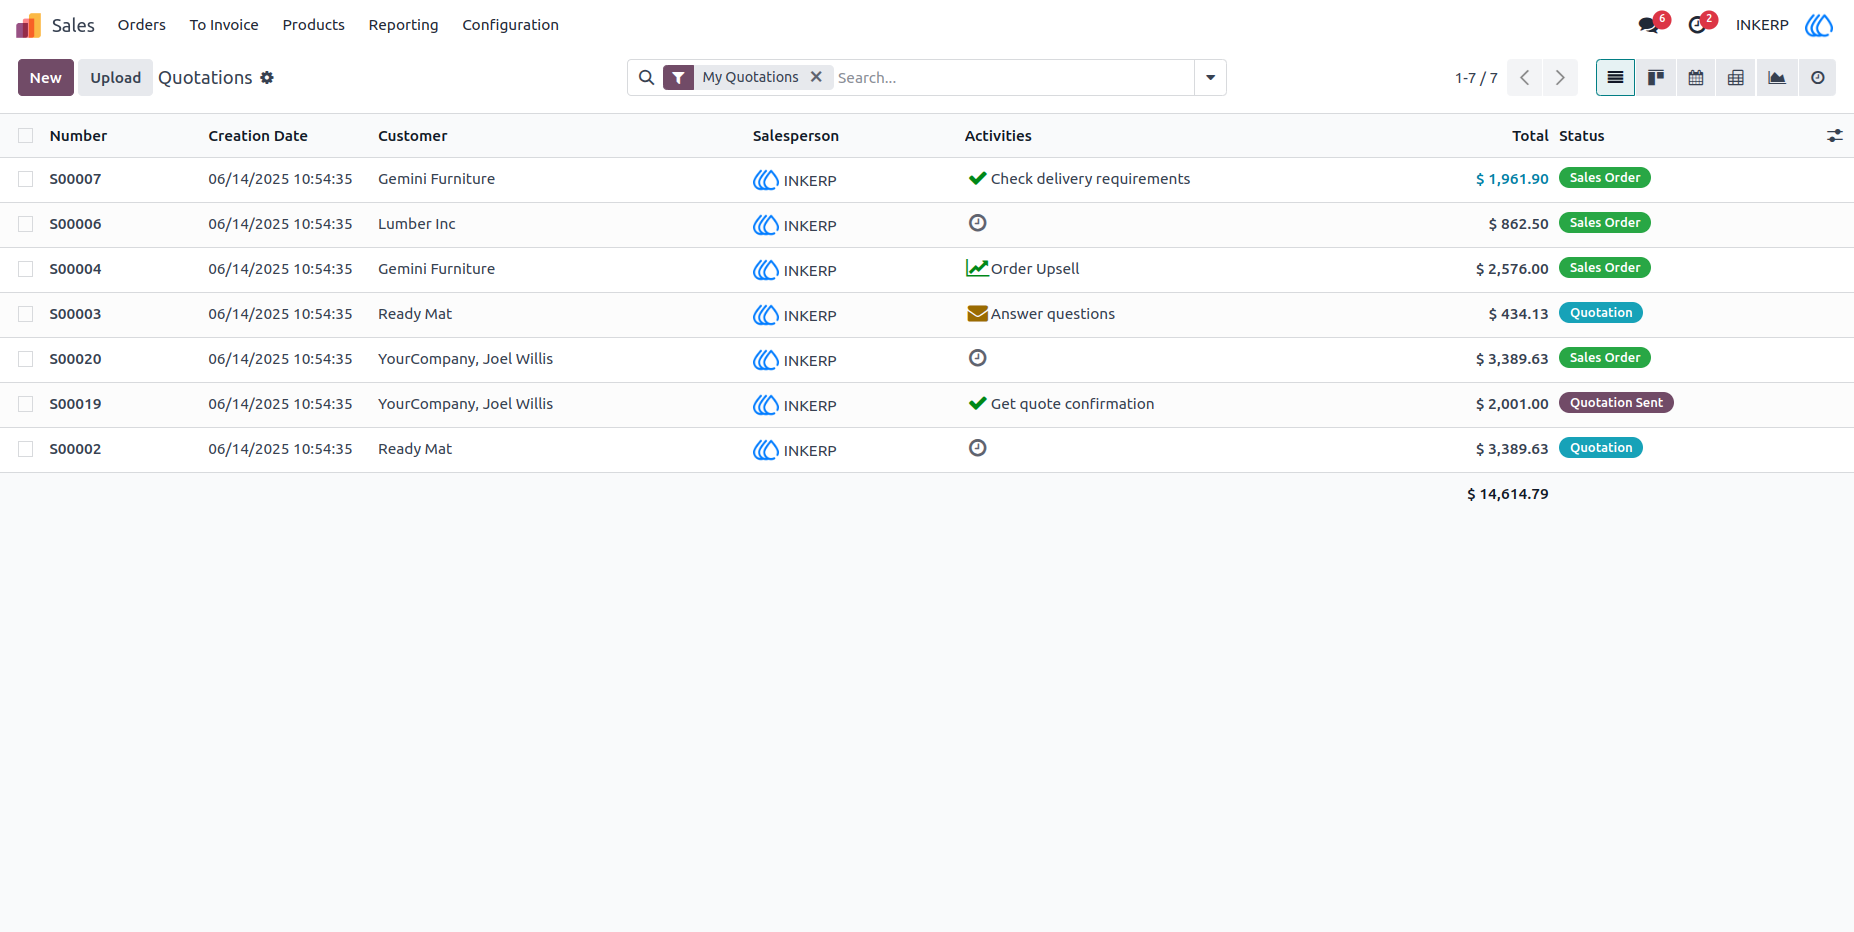Switch to graph view
This screenshot has height=932, width=1854.
(x=1777, y=77)
